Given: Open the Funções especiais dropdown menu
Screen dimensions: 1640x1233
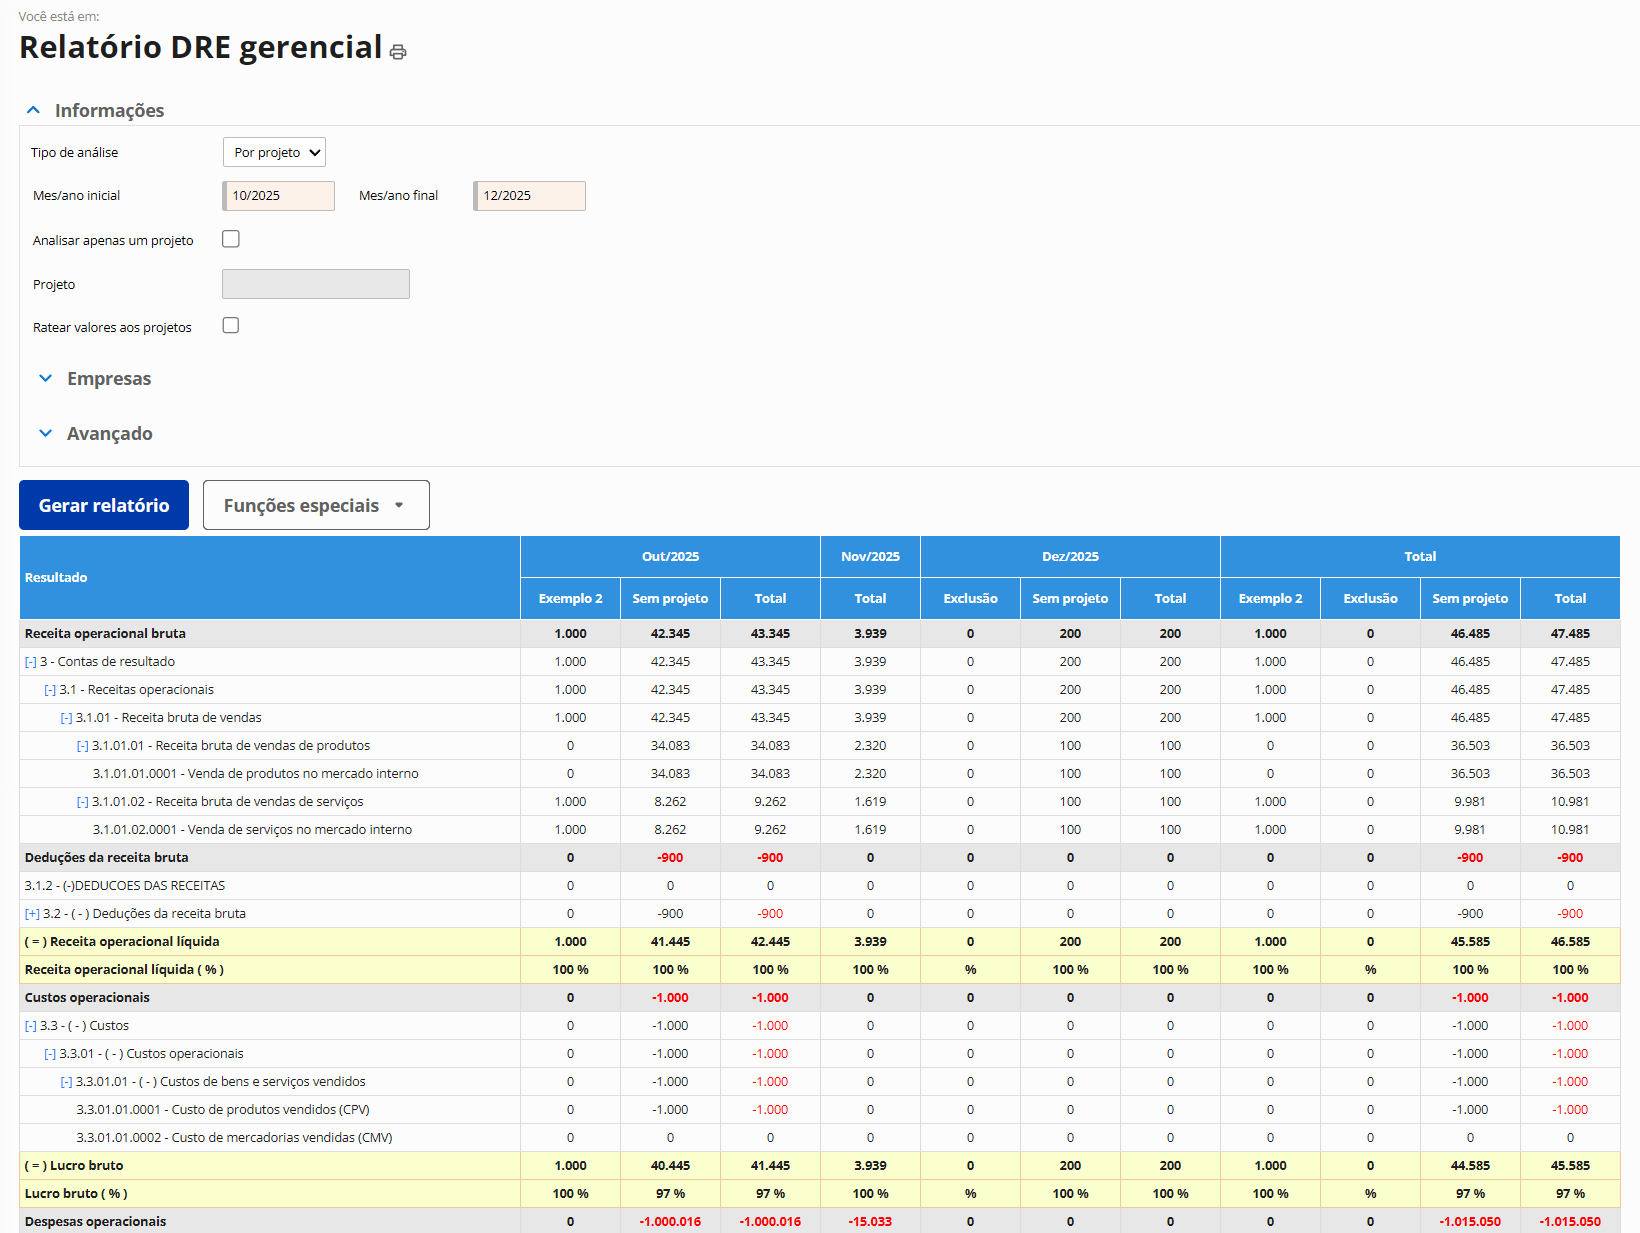Looking at the screenshot, I should tap(316, 505).
